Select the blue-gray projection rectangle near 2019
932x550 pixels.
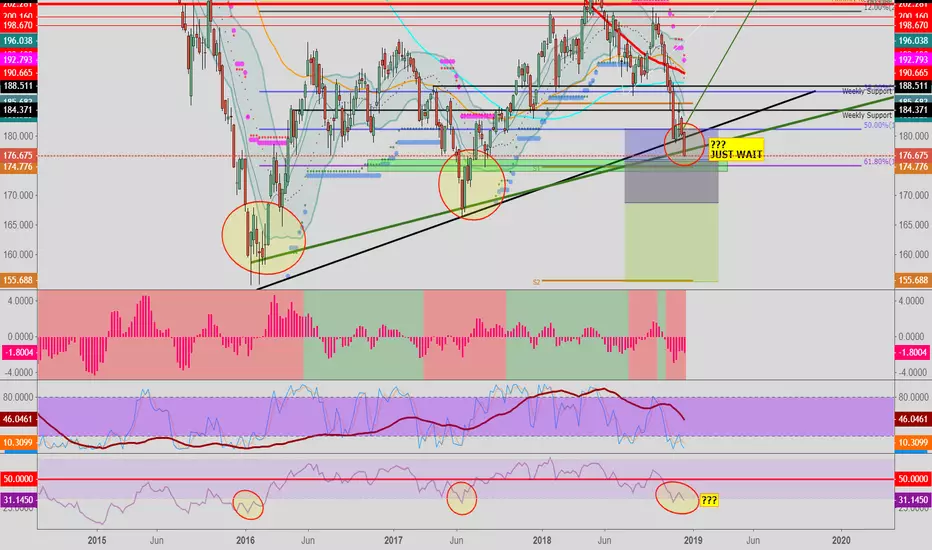point(671,166)
